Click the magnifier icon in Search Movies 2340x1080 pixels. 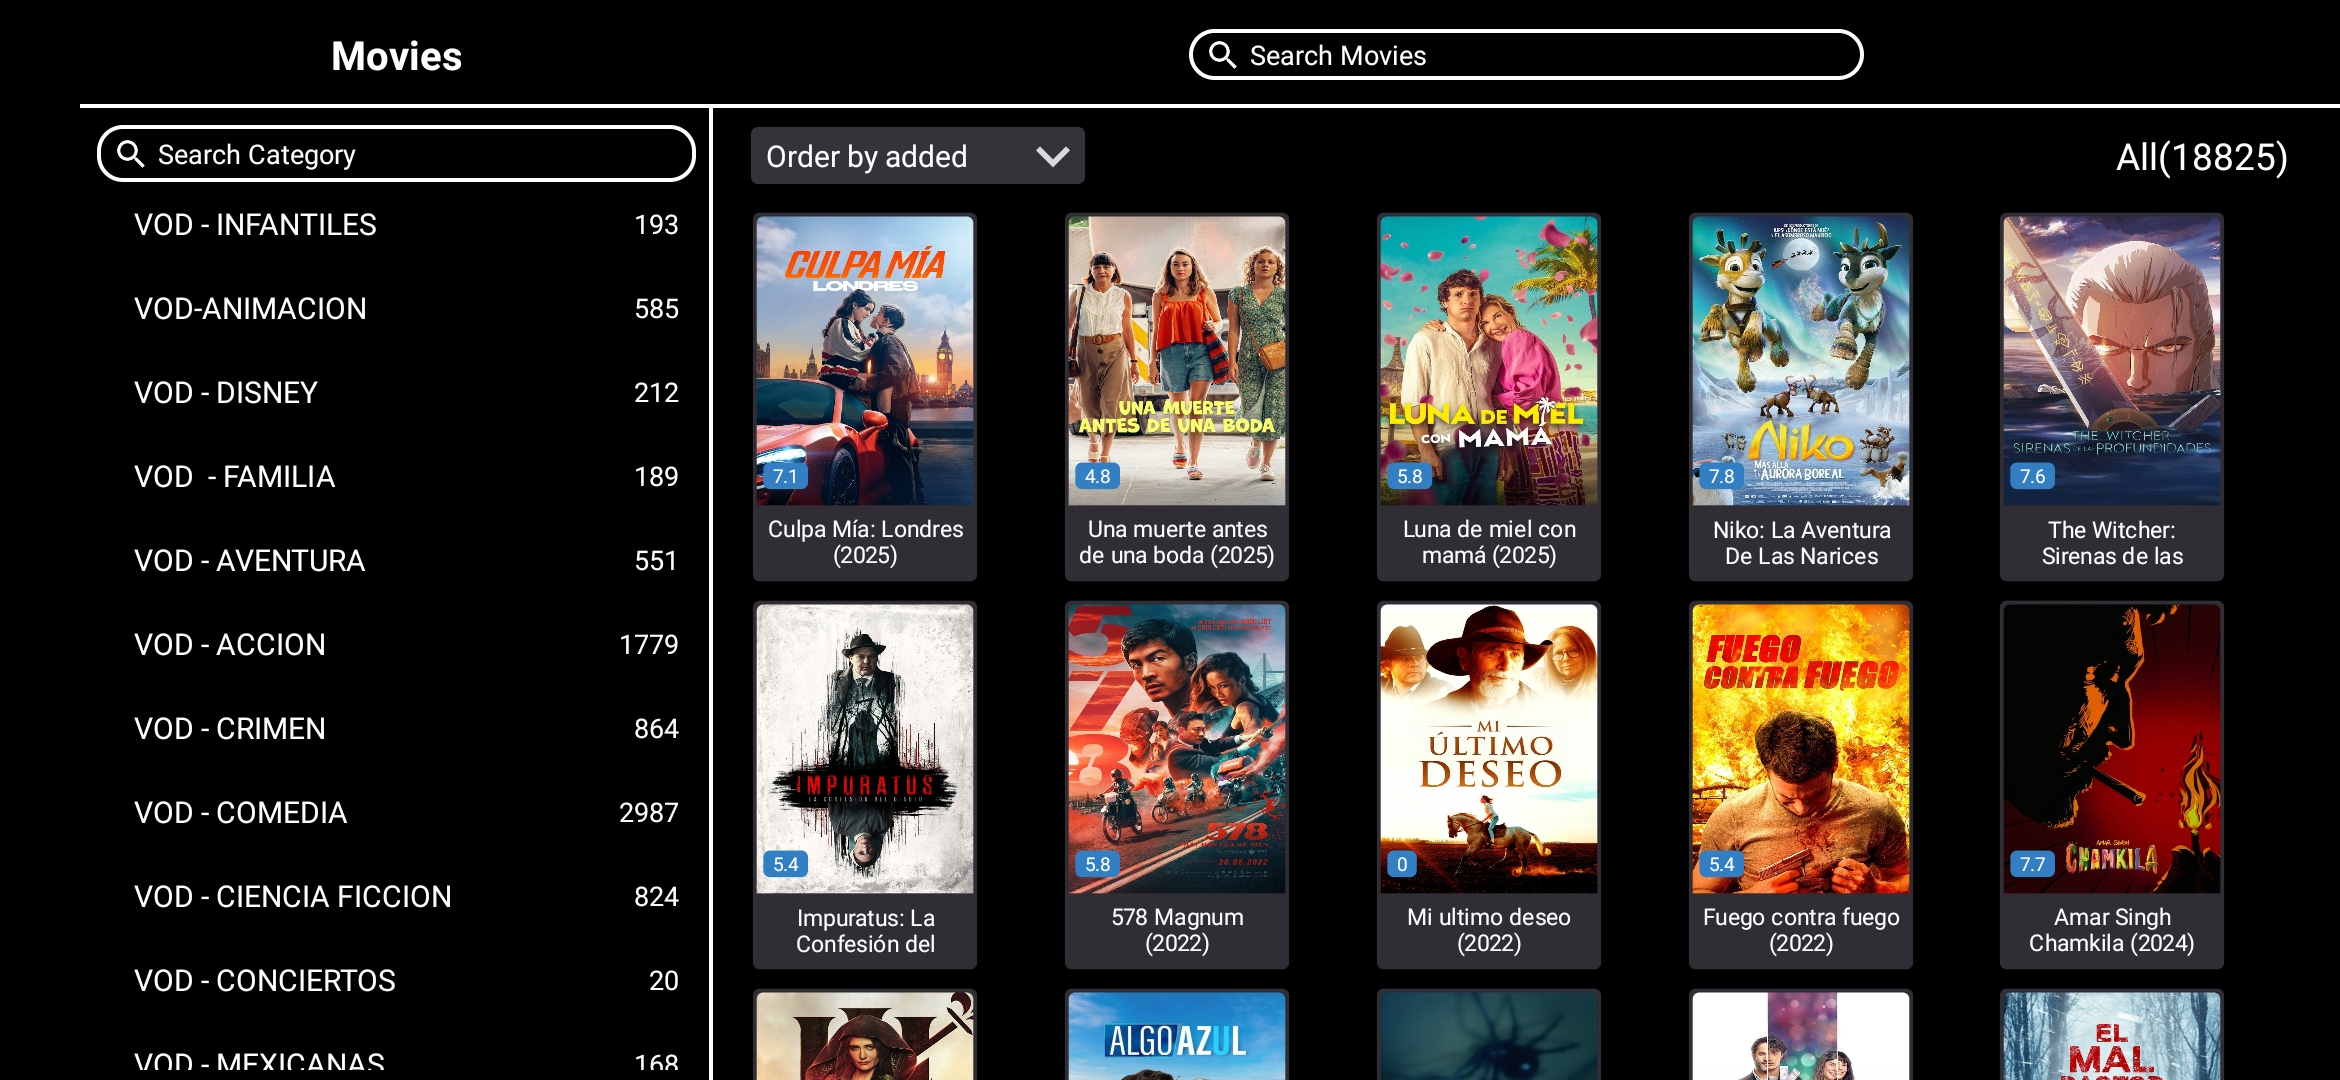click(x=1222, y=54)
